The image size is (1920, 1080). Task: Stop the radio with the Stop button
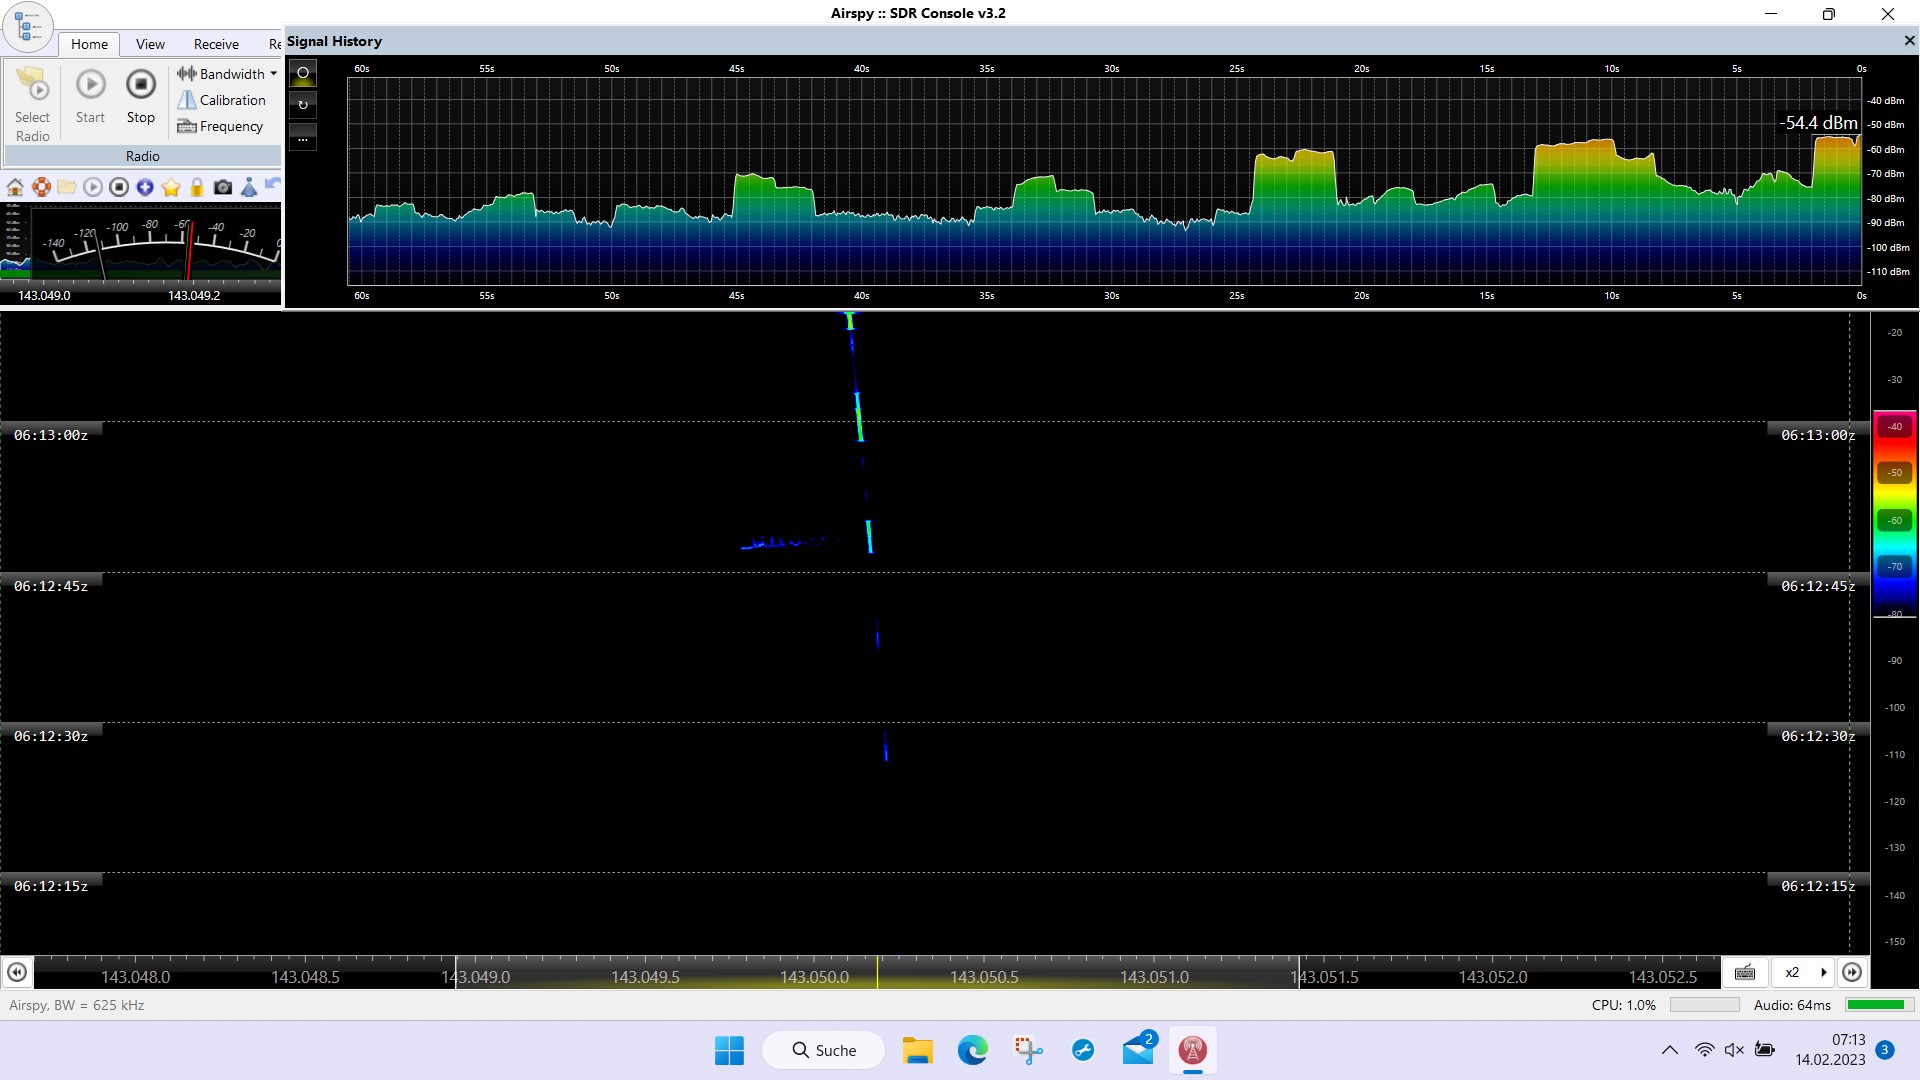pos(141,97)
